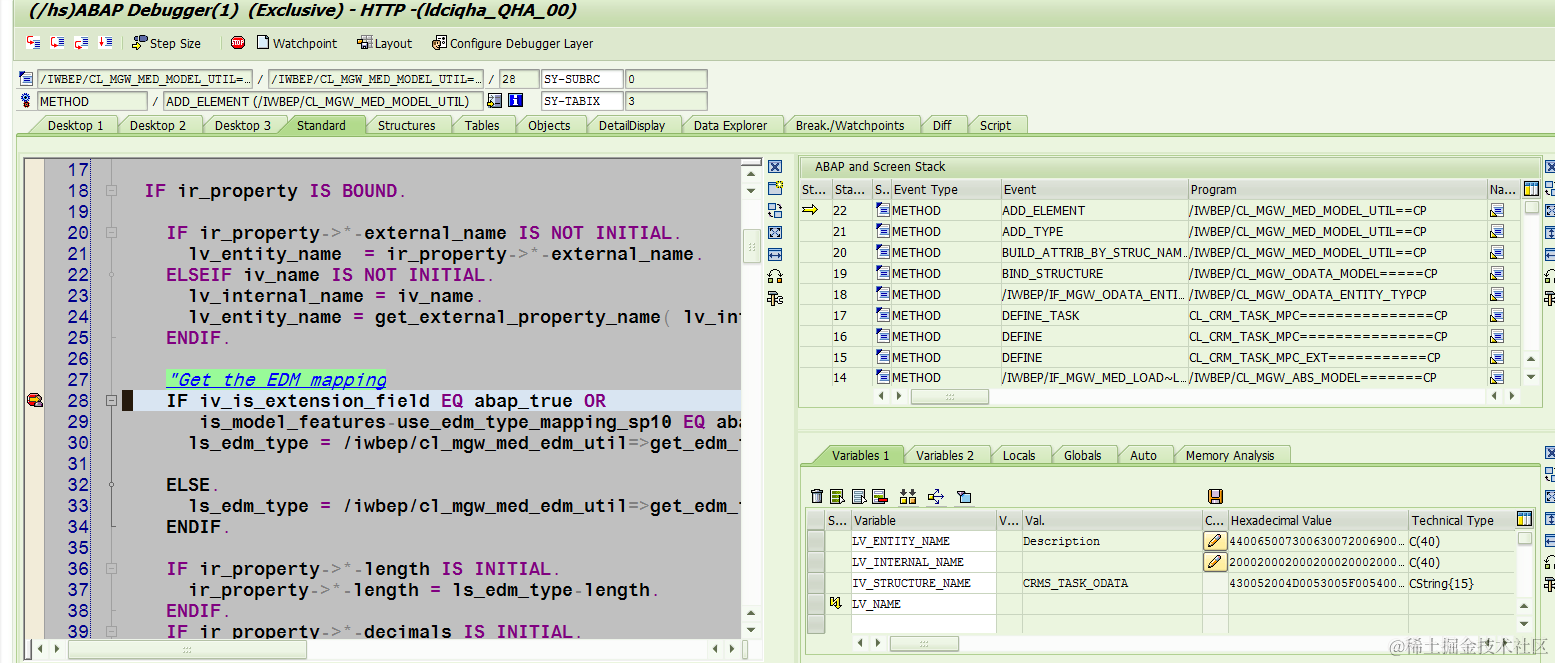The height and width of the screenshot is (663, 1555).
Task: Open the Objects tab
Action: pos(549,125)
